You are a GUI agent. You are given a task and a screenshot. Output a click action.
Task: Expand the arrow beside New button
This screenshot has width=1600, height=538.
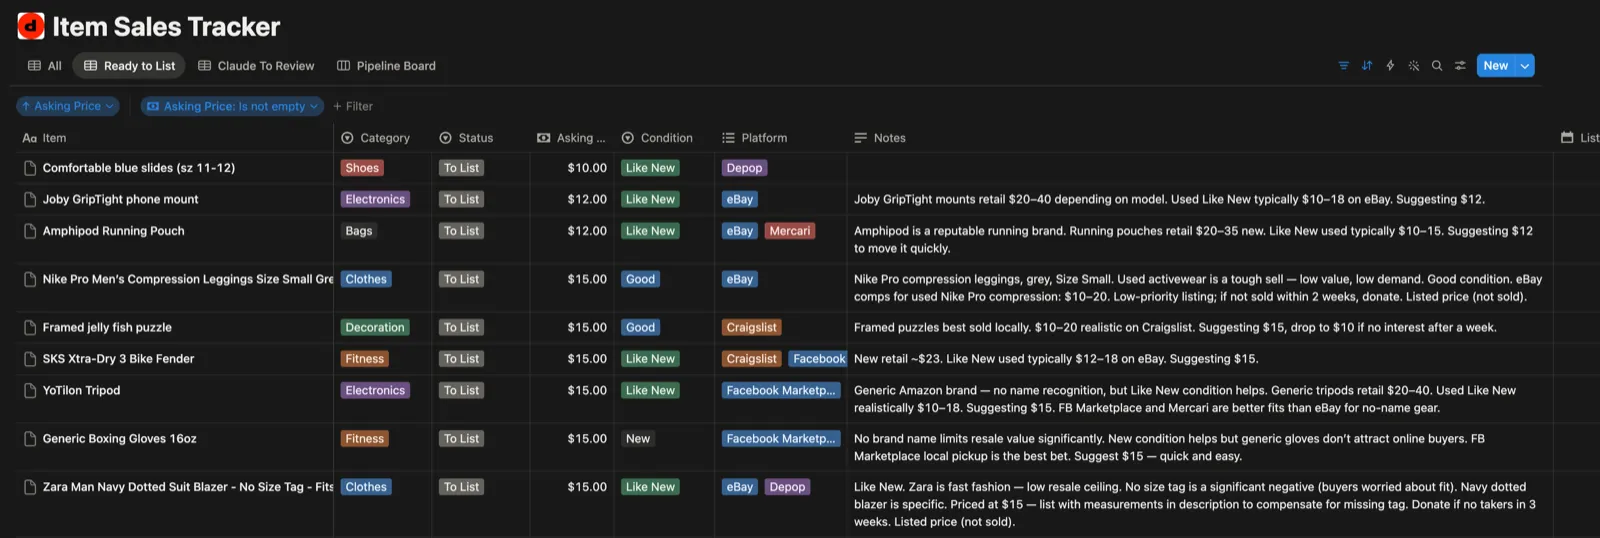pyautogui.click(x=1525, y=66)
